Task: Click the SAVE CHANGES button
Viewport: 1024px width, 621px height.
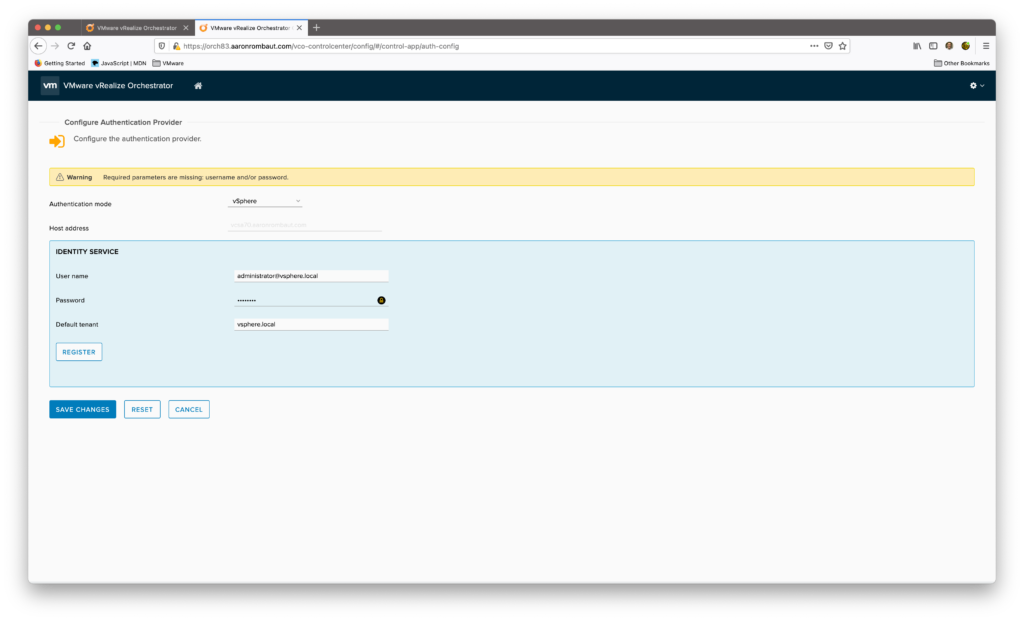Action: coord(82,409)
